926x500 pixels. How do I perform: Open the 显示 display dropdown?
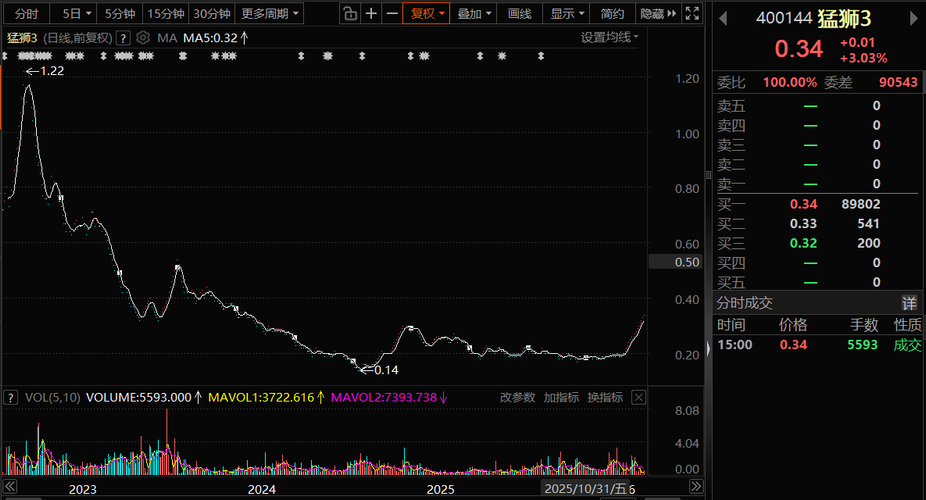[x=566, y=14]
